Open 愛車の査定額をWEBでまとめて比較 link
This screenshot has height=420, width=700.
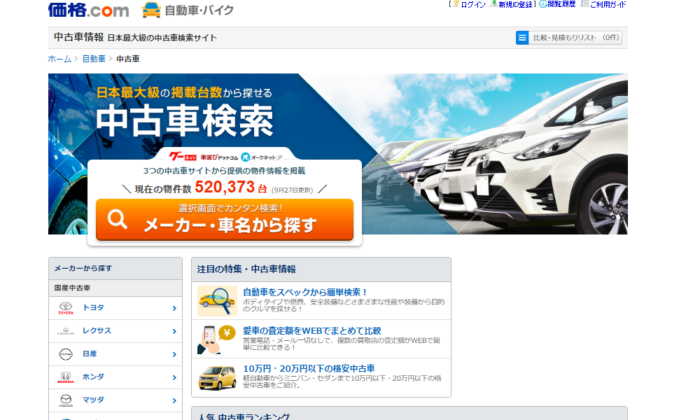click(312, 331)
